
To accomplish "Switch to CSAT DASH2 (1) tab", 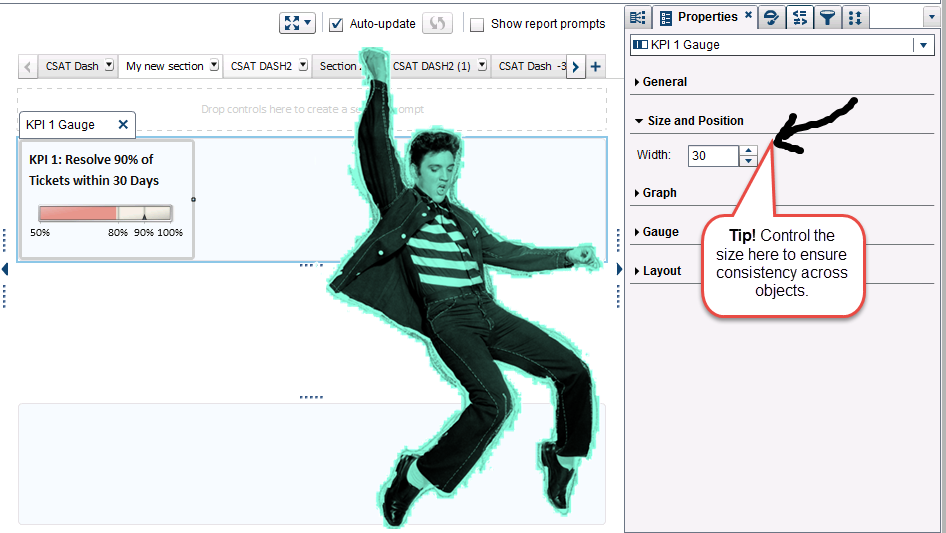I will coord(431,66).
